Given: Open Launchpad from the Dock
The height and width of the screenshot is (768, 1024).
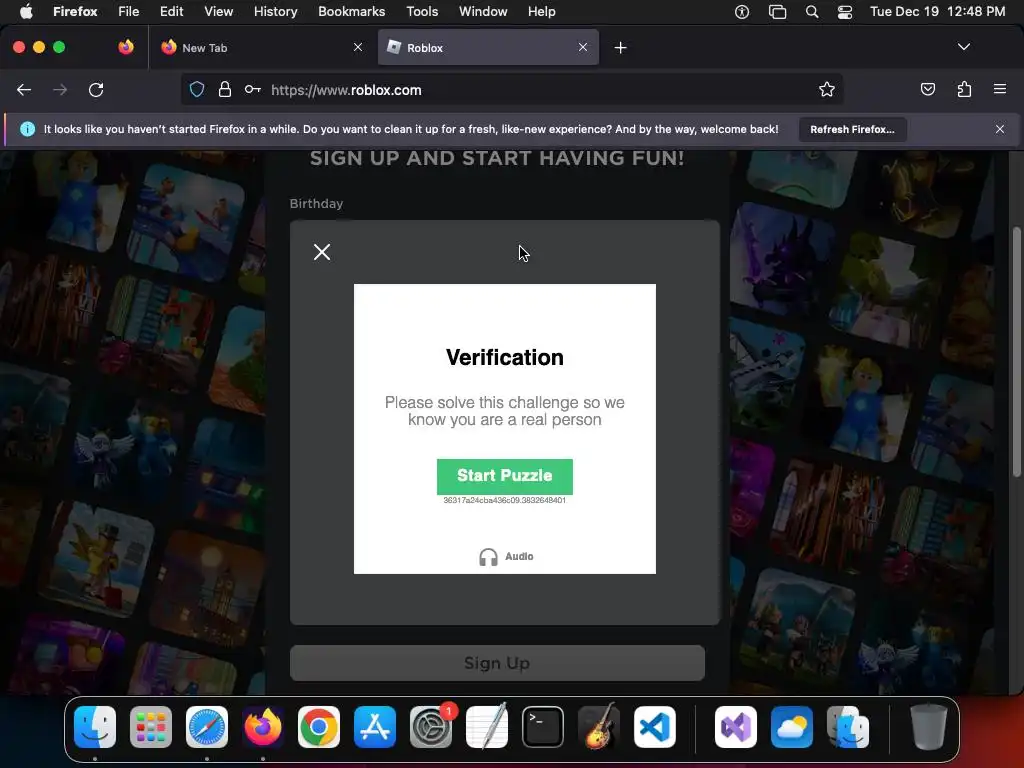Looking at the screenshot, I should coord(151,727).
